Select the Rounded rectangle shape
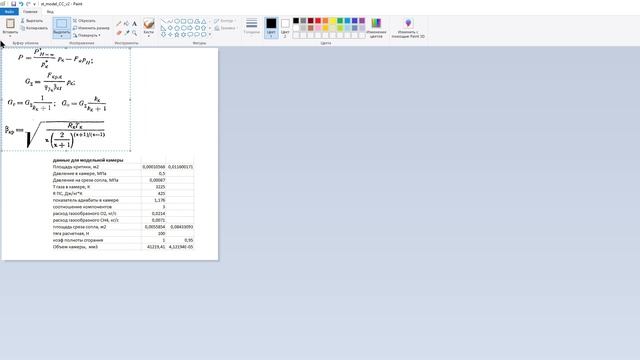Screen dimensions: 640x360 tap(190, 21)
